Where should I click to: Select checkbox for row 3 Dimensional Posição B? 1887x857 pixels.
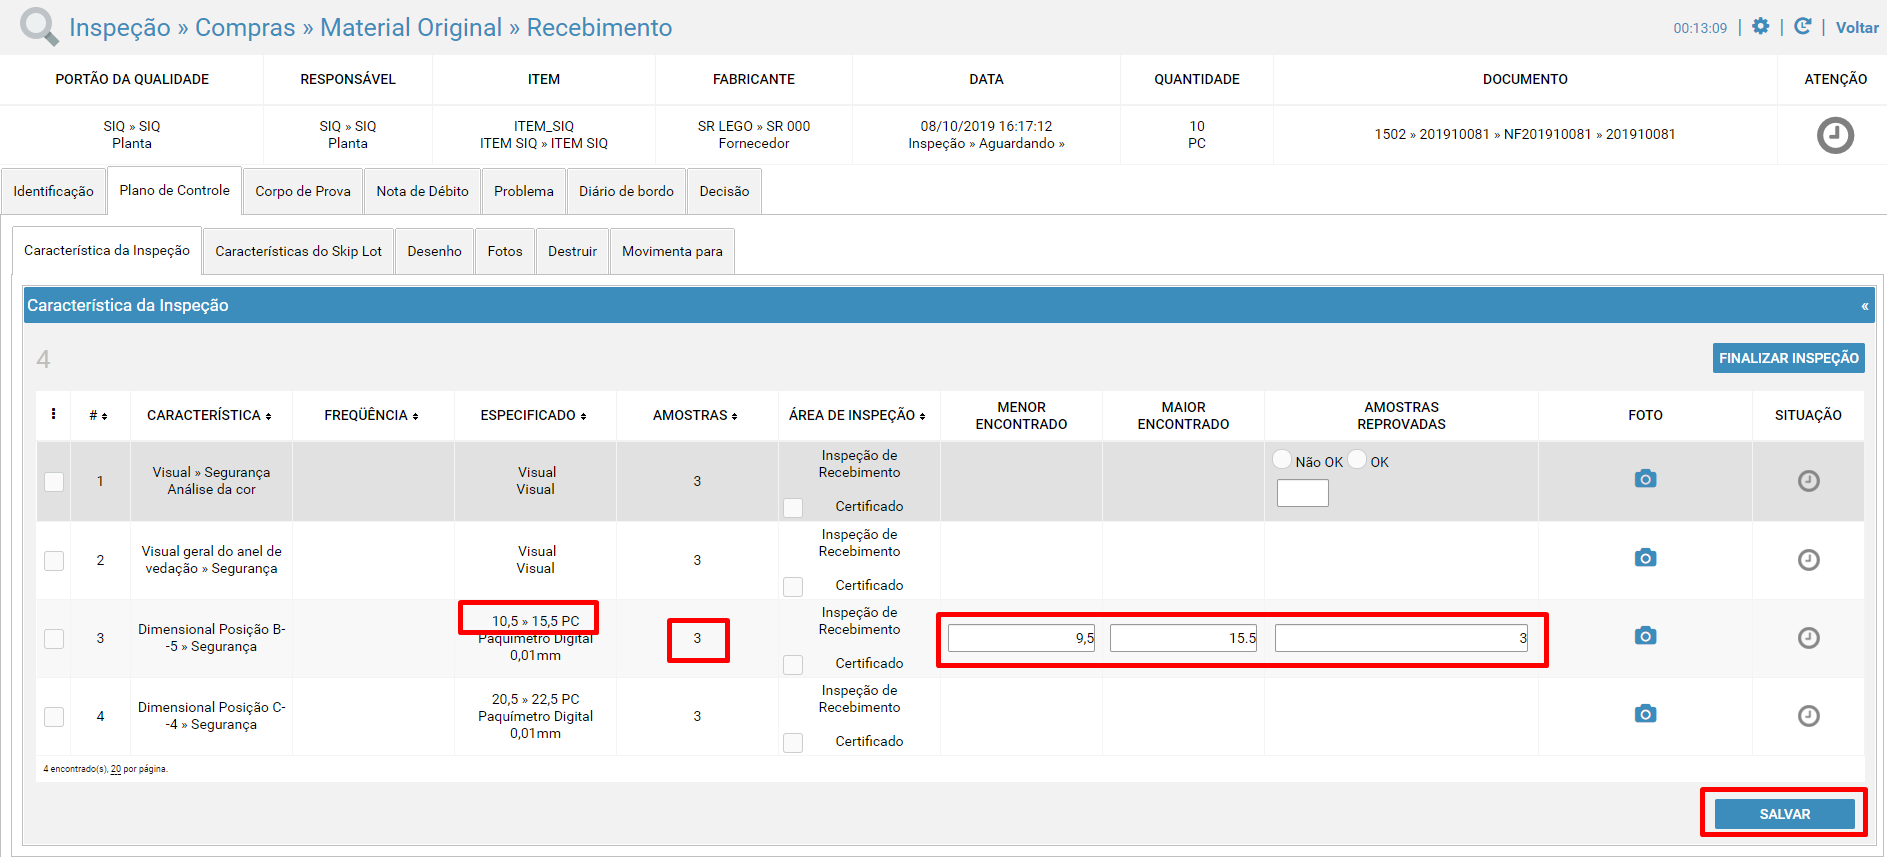(x=54, y=638)
